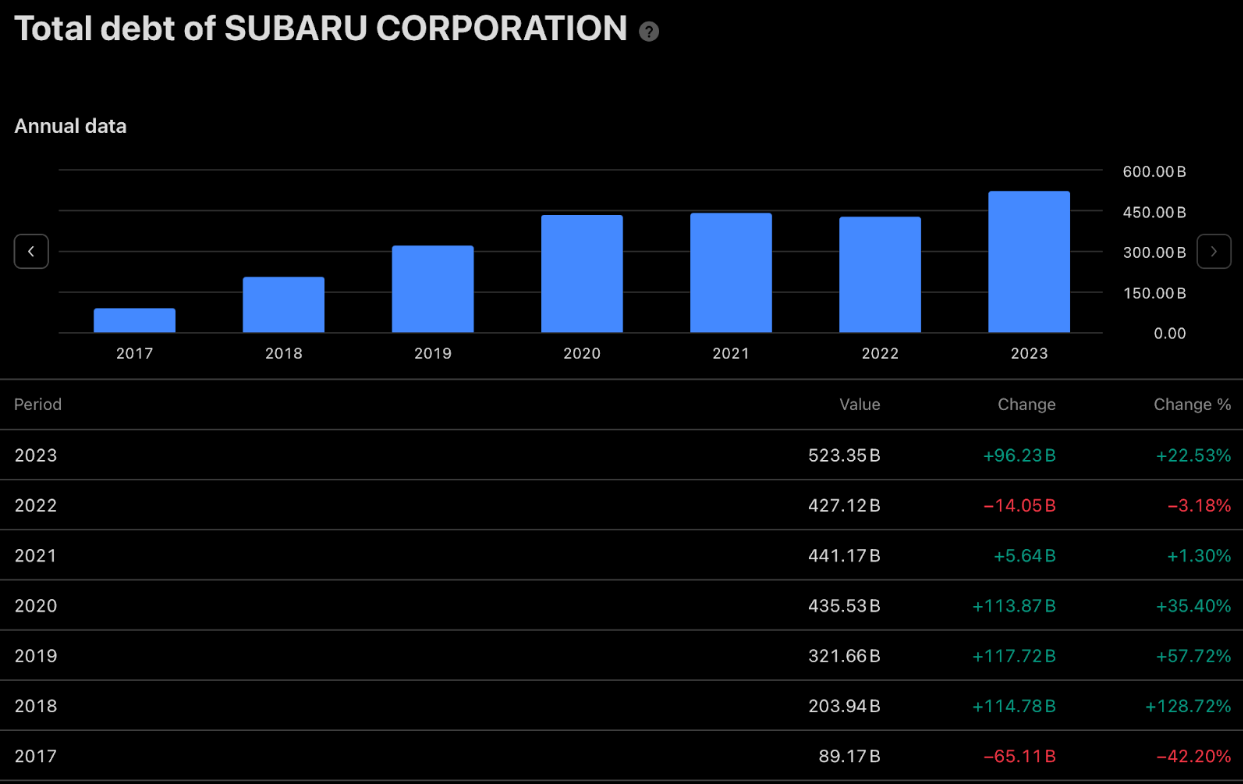Click the value 435.53B
Viewport: 1243px width, 784px height.
(844, 606)
